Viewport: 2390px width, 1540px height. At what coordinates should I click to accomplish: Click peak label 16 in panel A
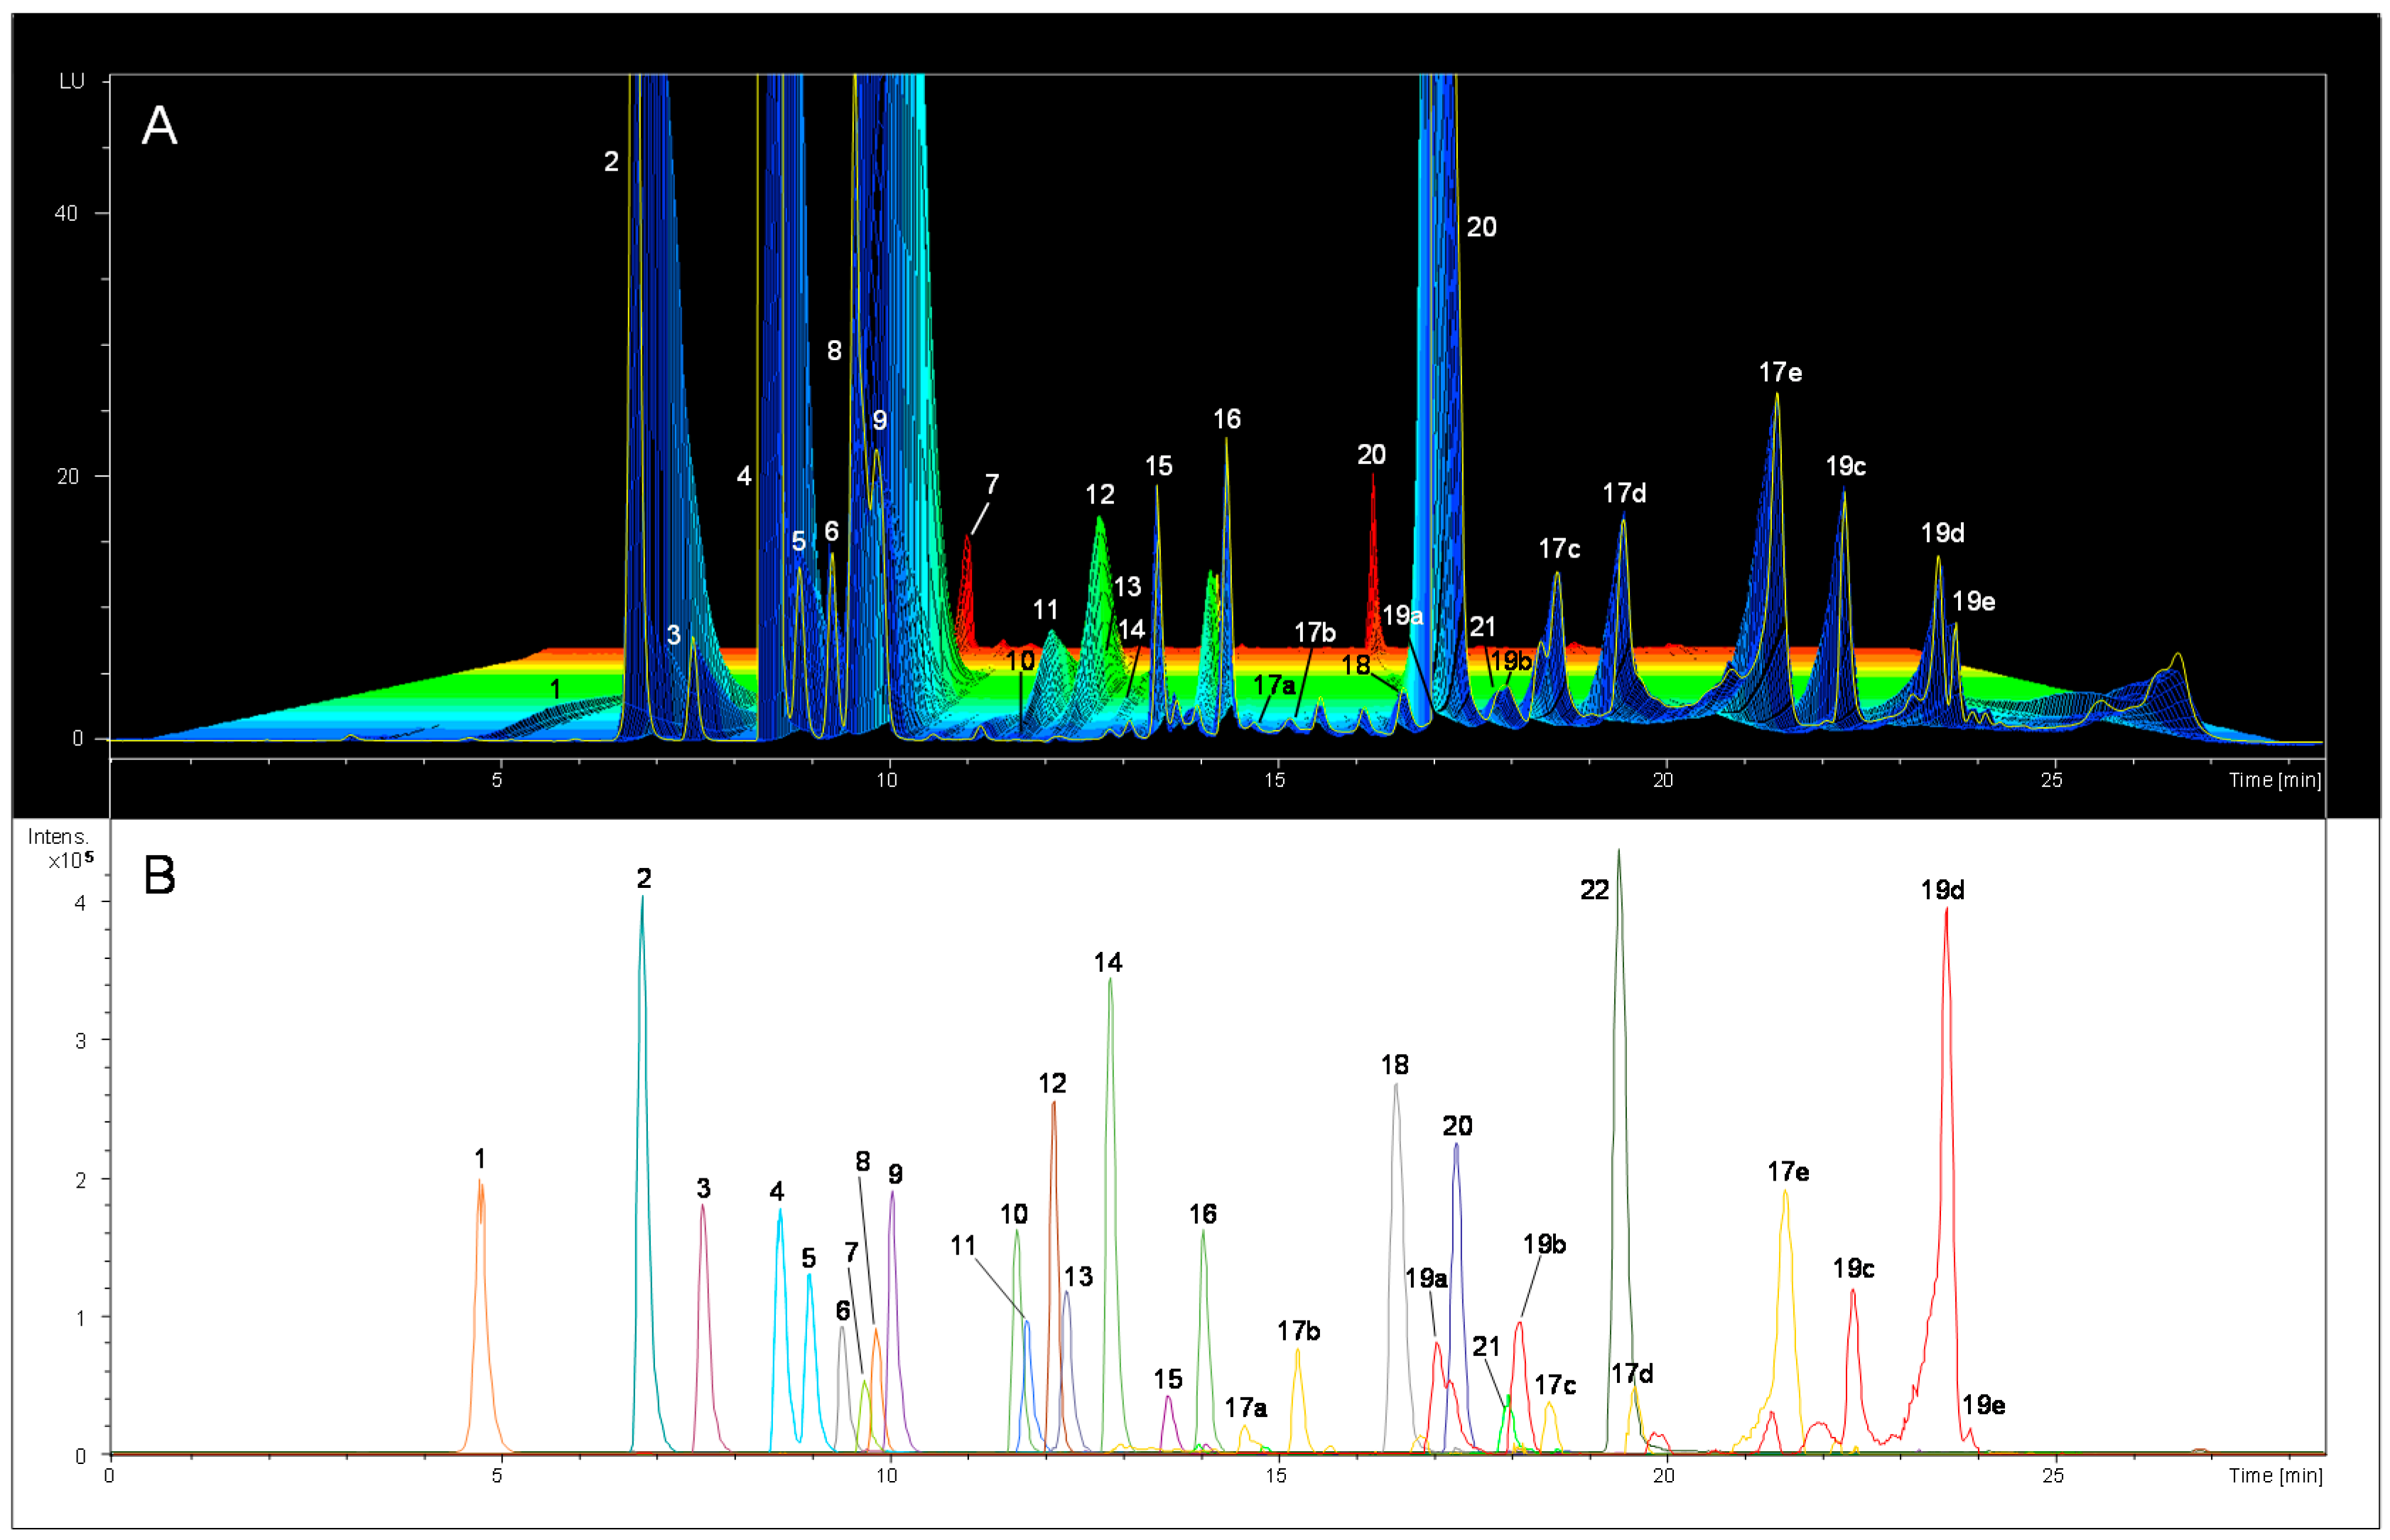(x=1226, y=419)
